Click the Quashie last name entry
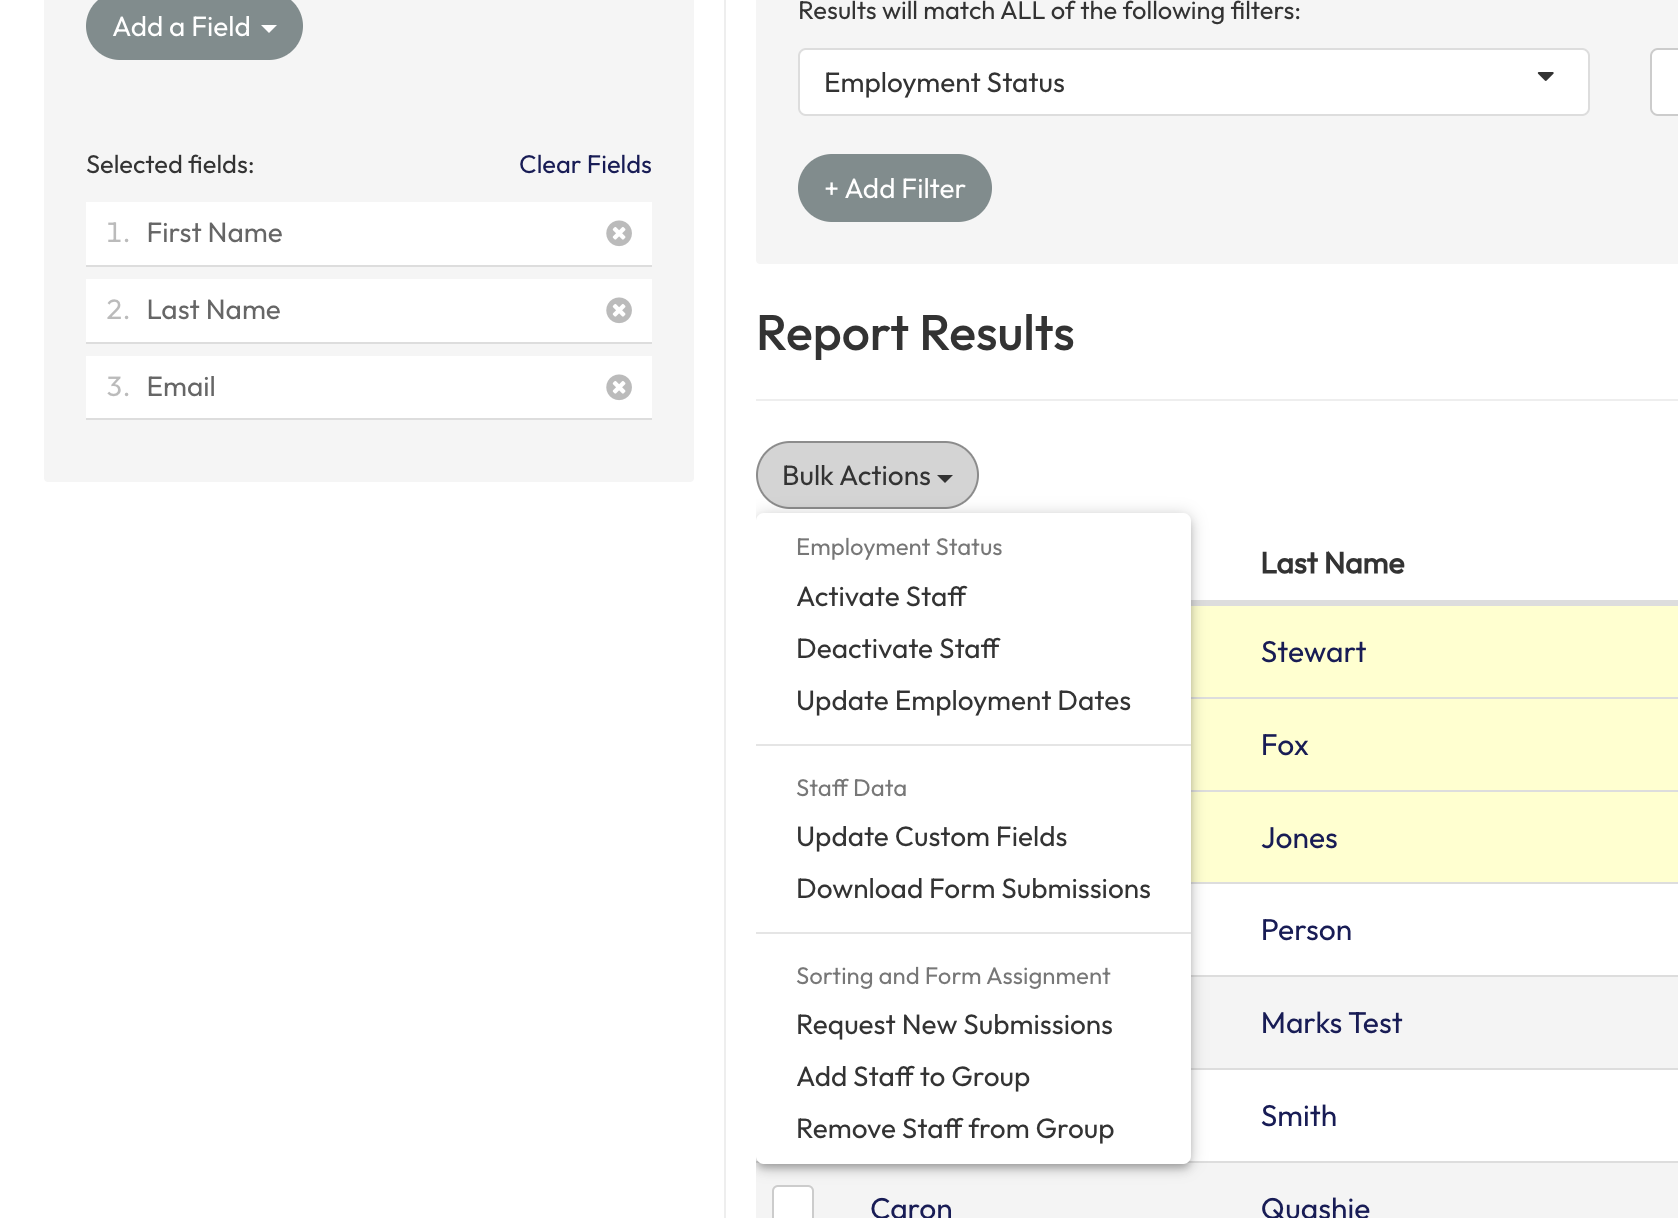This screenshot has height=1218, width=1678. click(x=1315, y=1205)
